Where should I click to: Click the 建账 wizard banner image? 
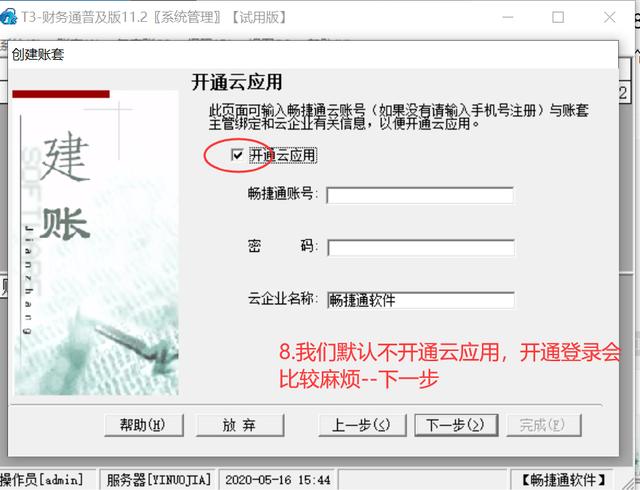96,243
